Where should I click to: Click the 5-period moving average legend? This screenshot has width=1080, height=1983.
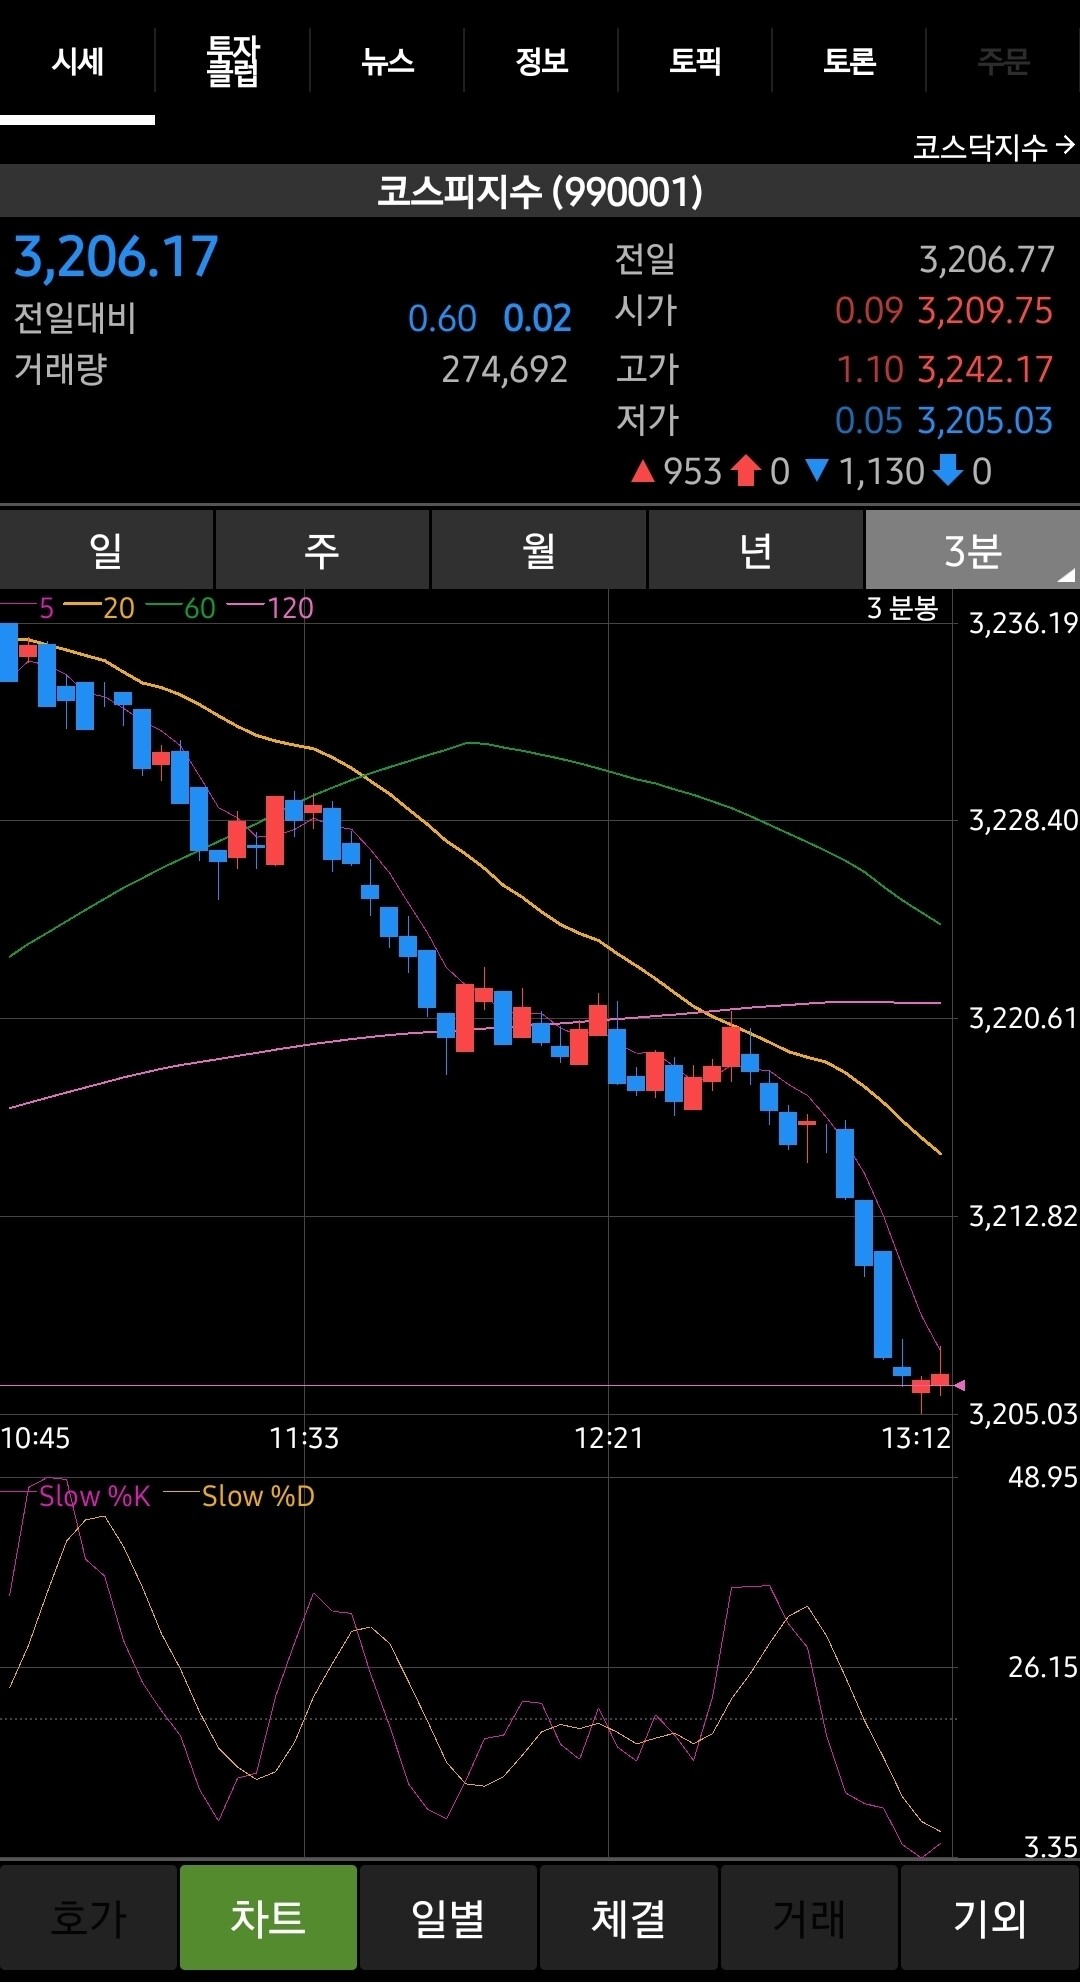pyautogui.click(x=28, y=607)
